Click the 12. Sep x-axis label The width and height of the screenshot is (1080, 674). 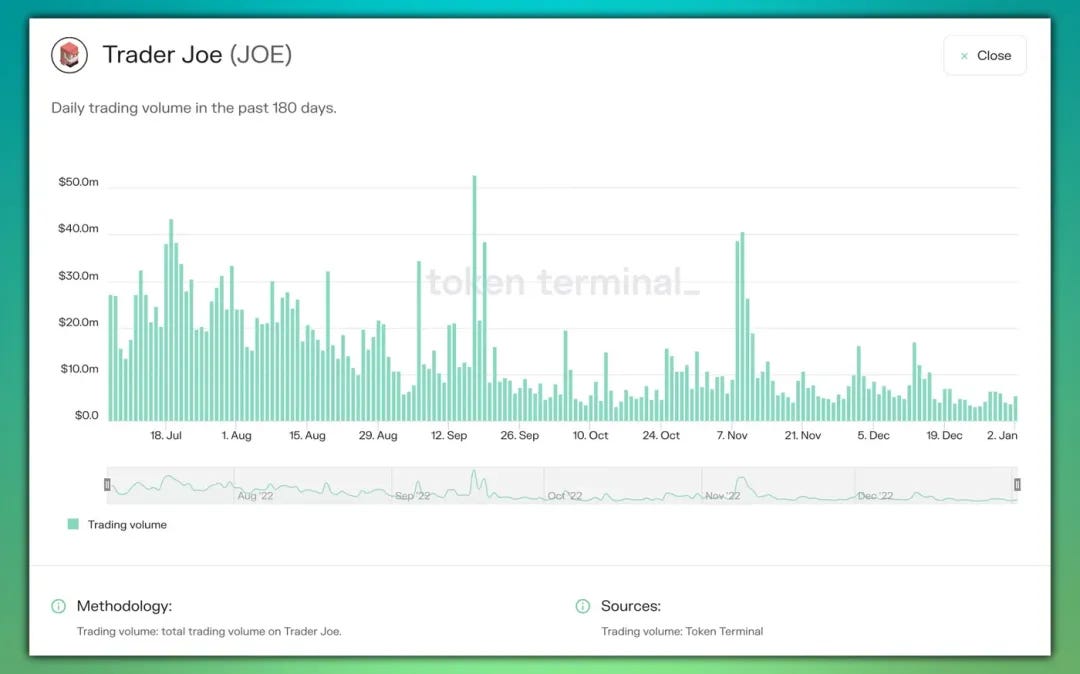[449, 435]
